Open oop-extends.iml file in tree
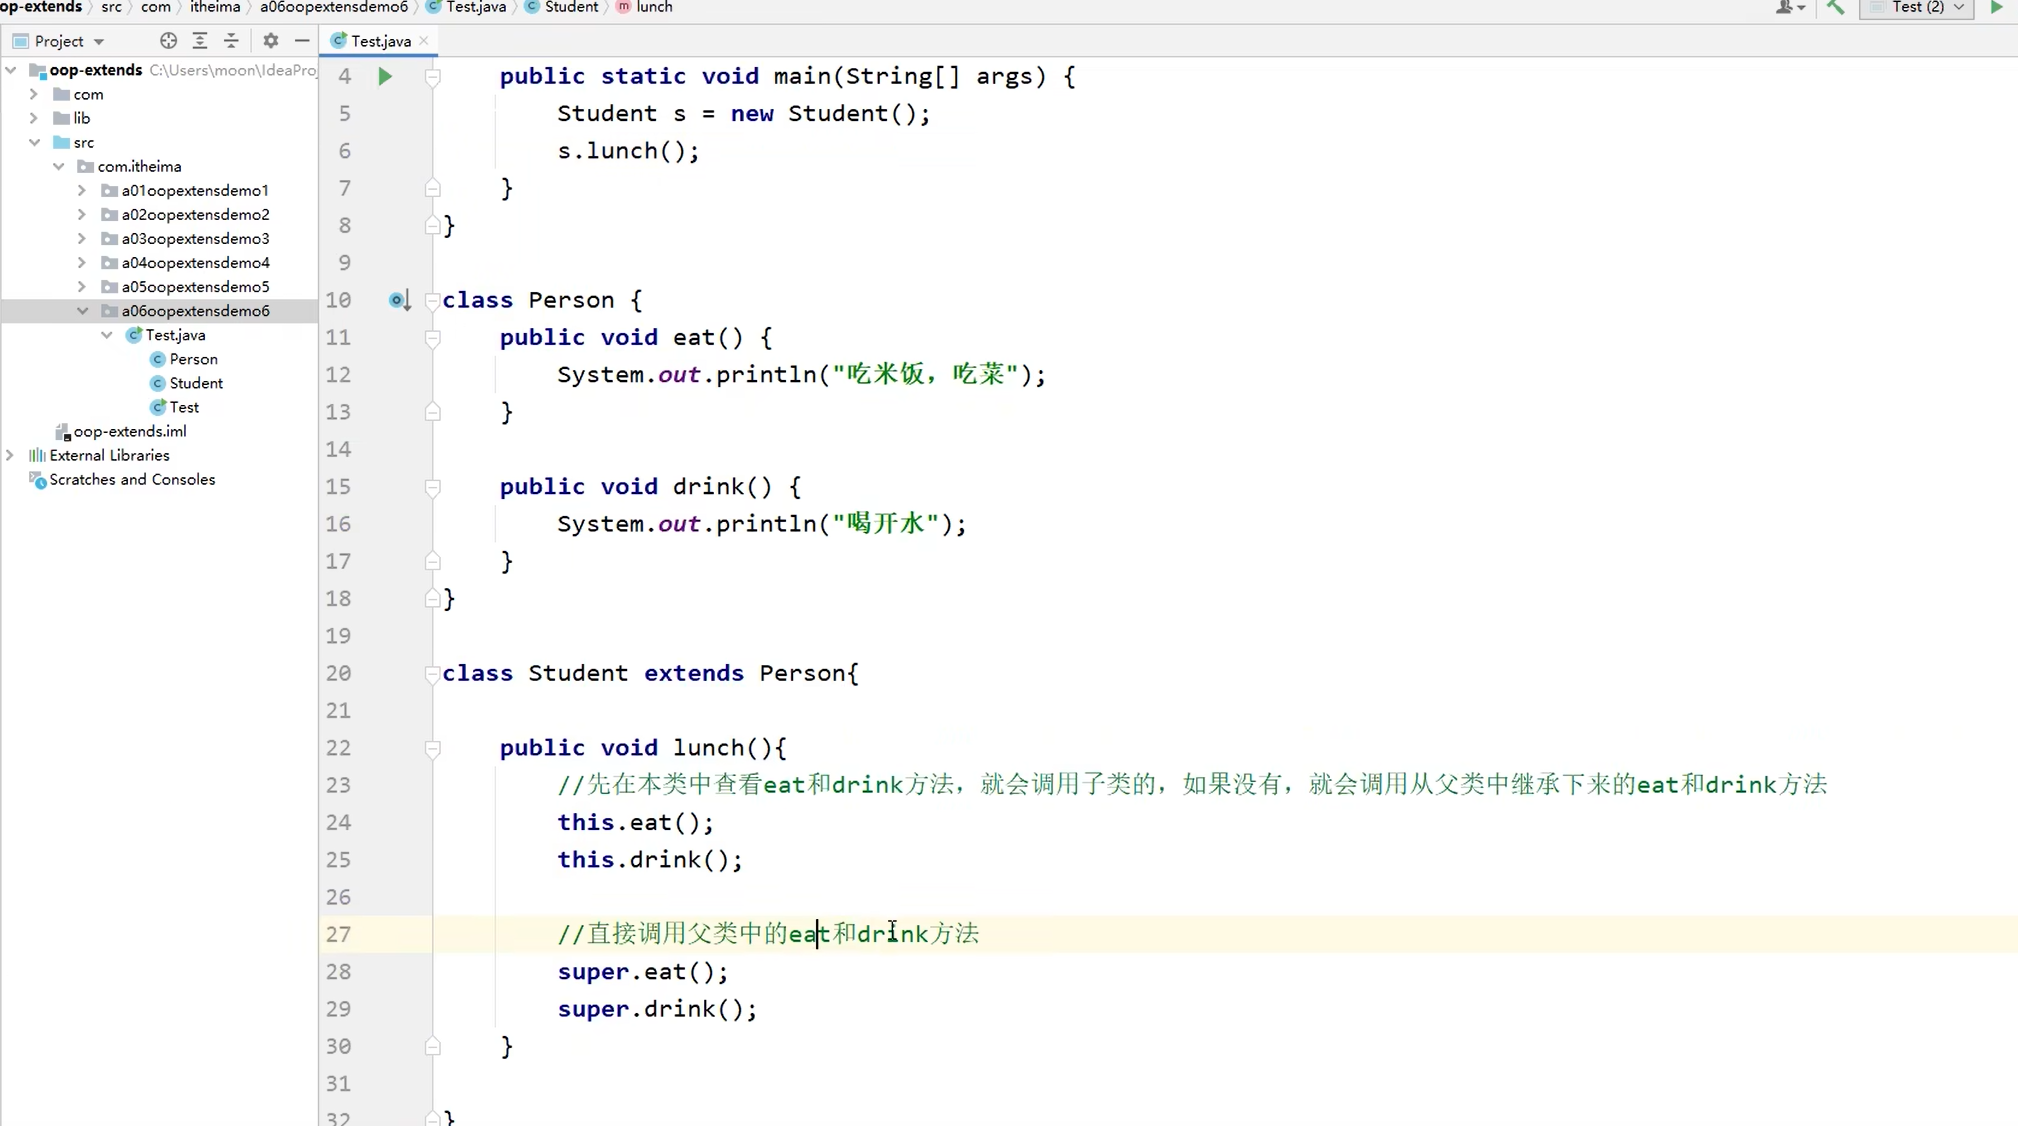The height and width of the screenshot is (1126, 2018). [x=129, y=431]
